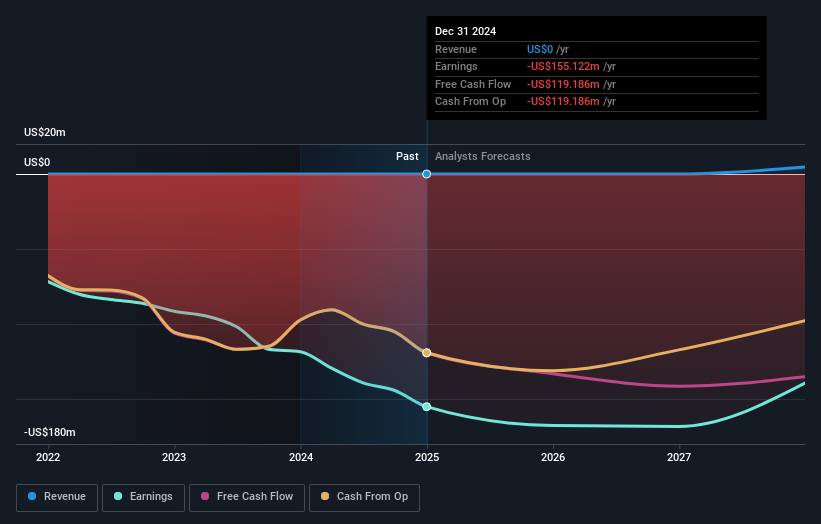Click the US$20m y-axis label
The height and width of the screenshot is (524, 821).
(x=45, y=132)
